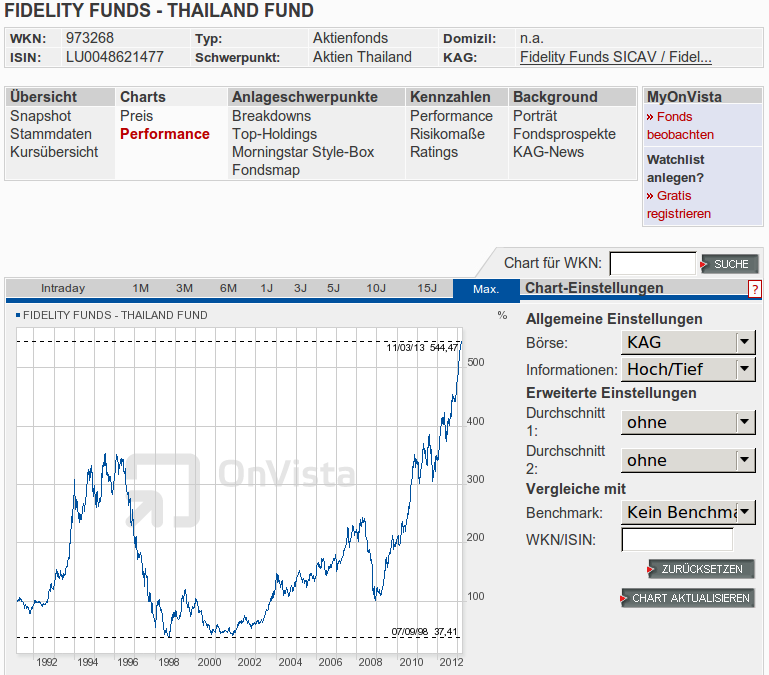This screenshot has height=675, width=769.
Task: Open the Ratings link
Action: (x=434, y=152)
